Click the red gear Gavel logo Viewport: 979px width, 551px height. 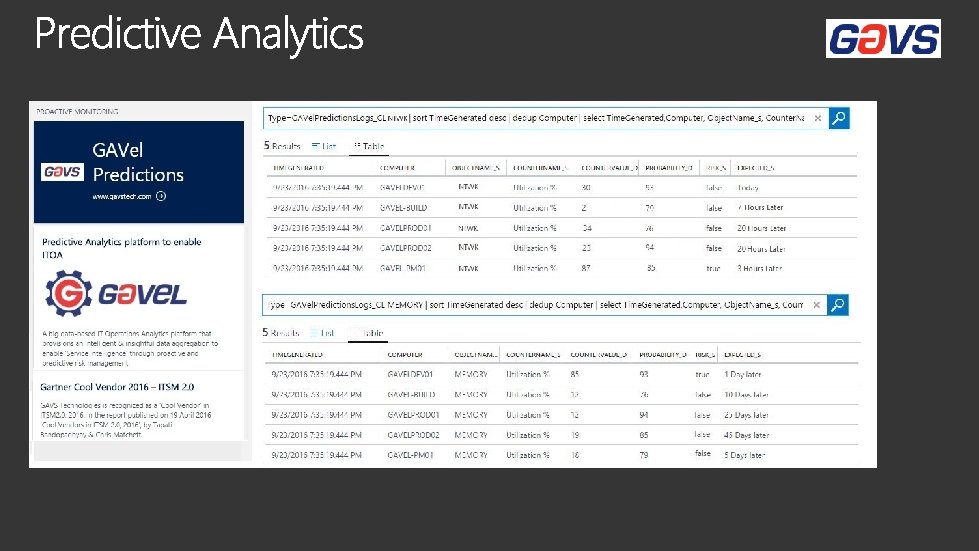click(69, 293)
